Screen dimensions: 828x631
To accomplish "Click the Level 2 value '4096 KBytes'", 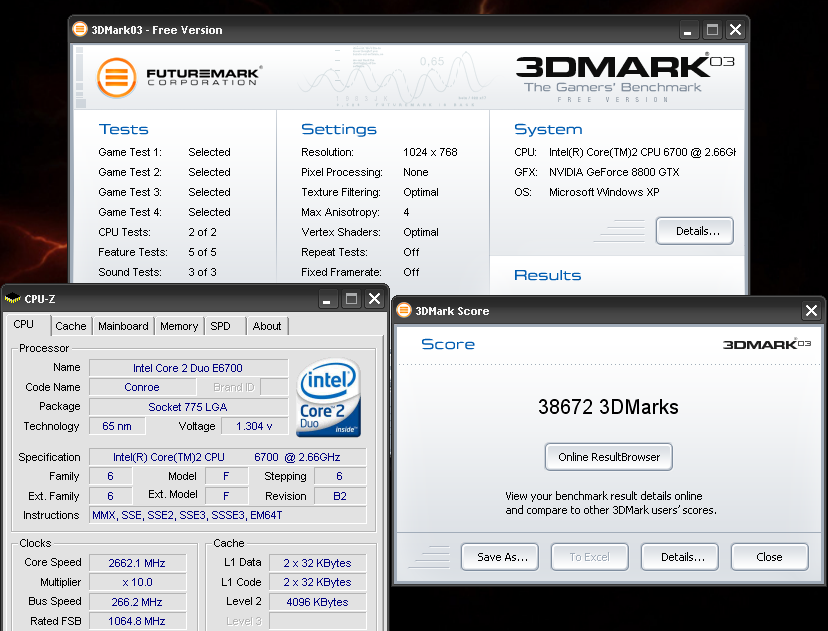I will [317, 602].
